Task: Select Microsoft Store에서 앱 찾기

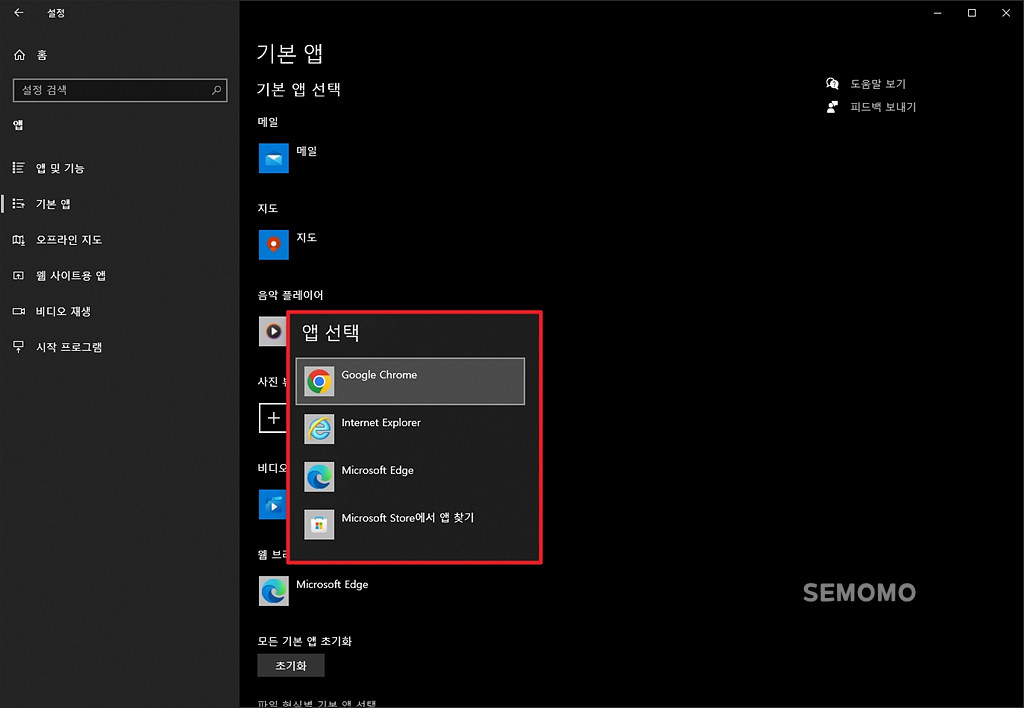Action: click(x=410, y=524)
